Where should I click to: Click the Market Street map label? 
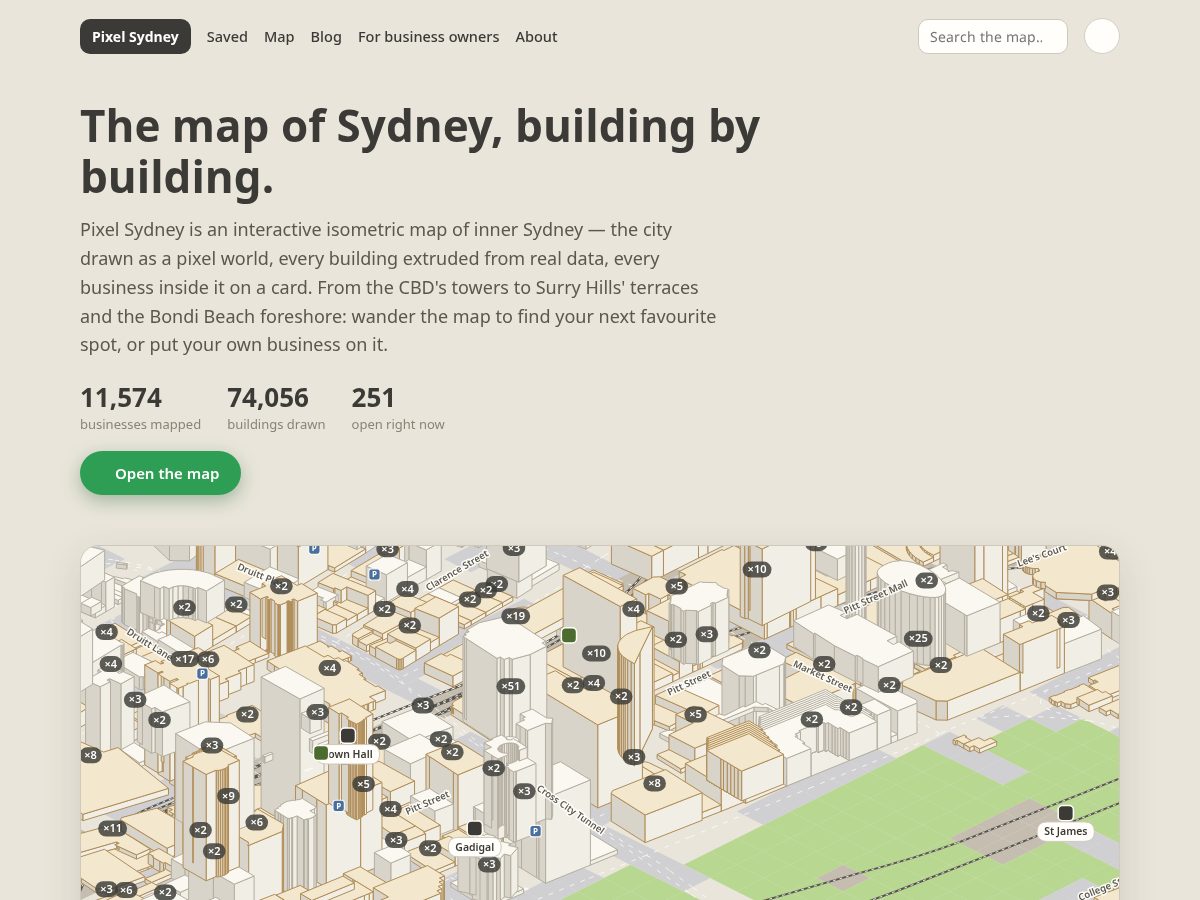[822, 676]
